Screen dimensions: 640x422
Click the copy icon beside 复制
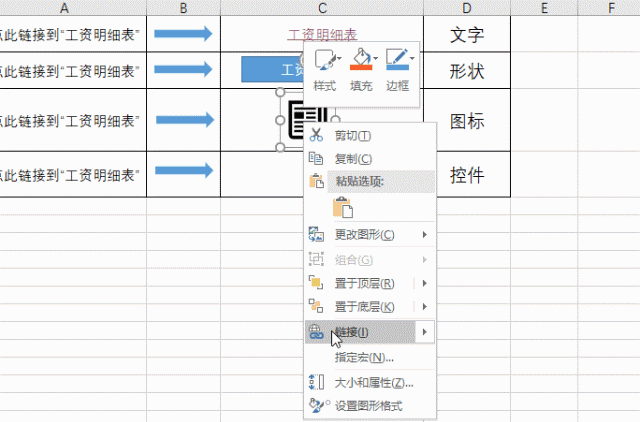(x=316, y=158)
